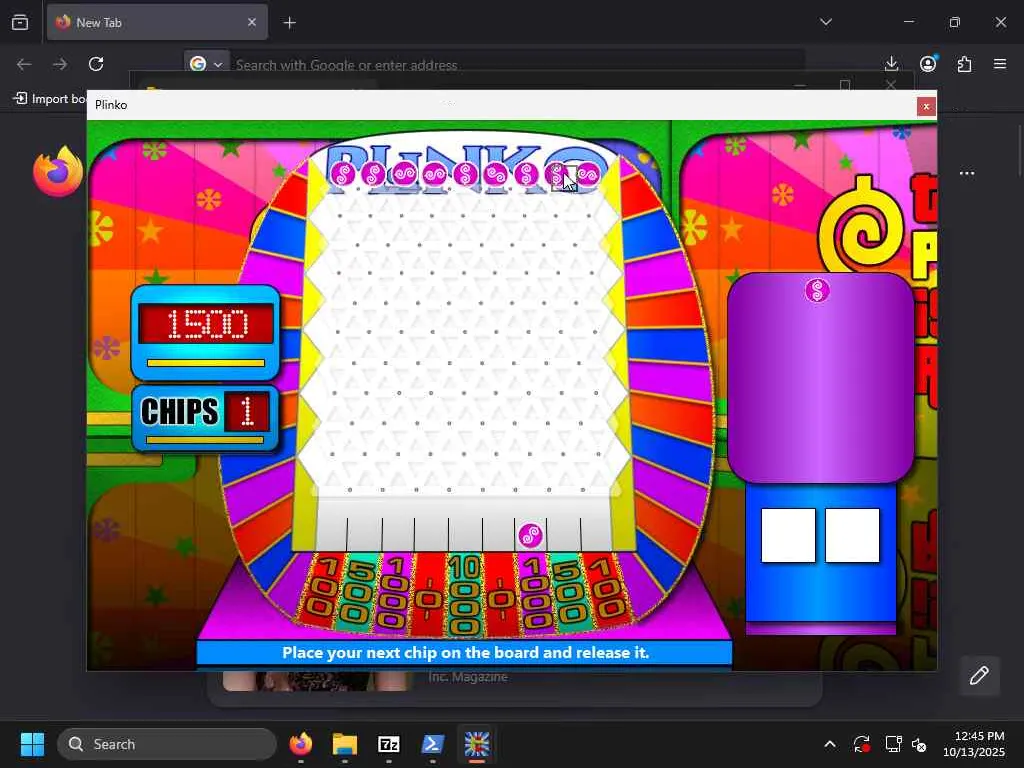
Task: Open File Explorer from the taskbar
Action: point(345,744)
